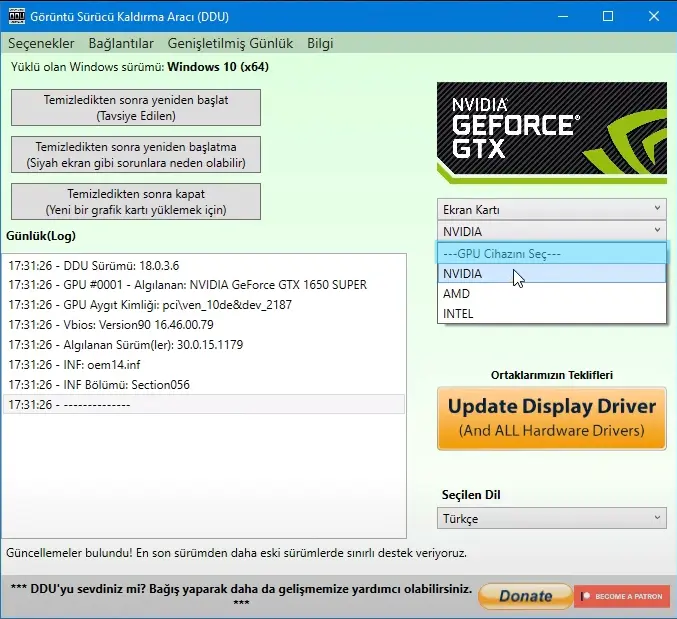The image size is (677, 619).
Task: Minimize the DDU window
Action: pyautogui.click(x=563, y=16)
